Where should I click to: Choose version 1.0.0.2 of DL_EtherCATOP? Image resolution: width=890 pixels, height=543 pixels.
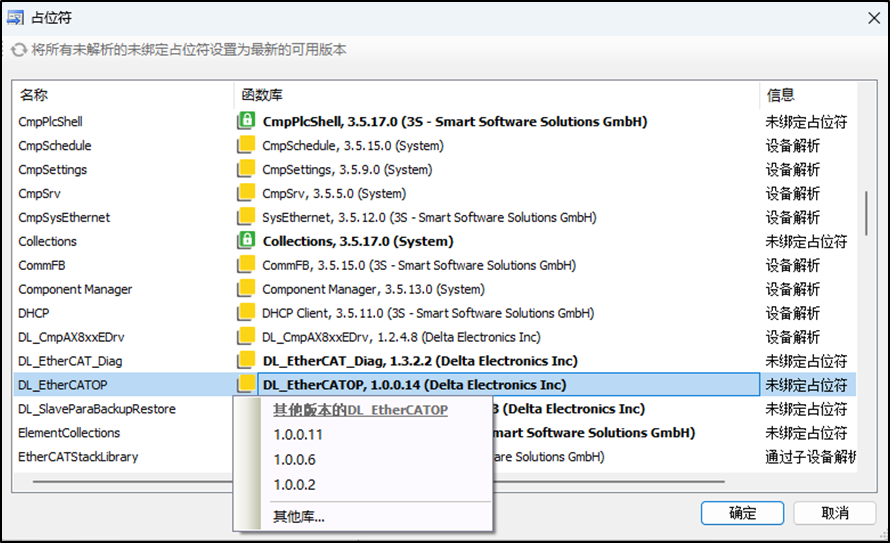[294, 485]
